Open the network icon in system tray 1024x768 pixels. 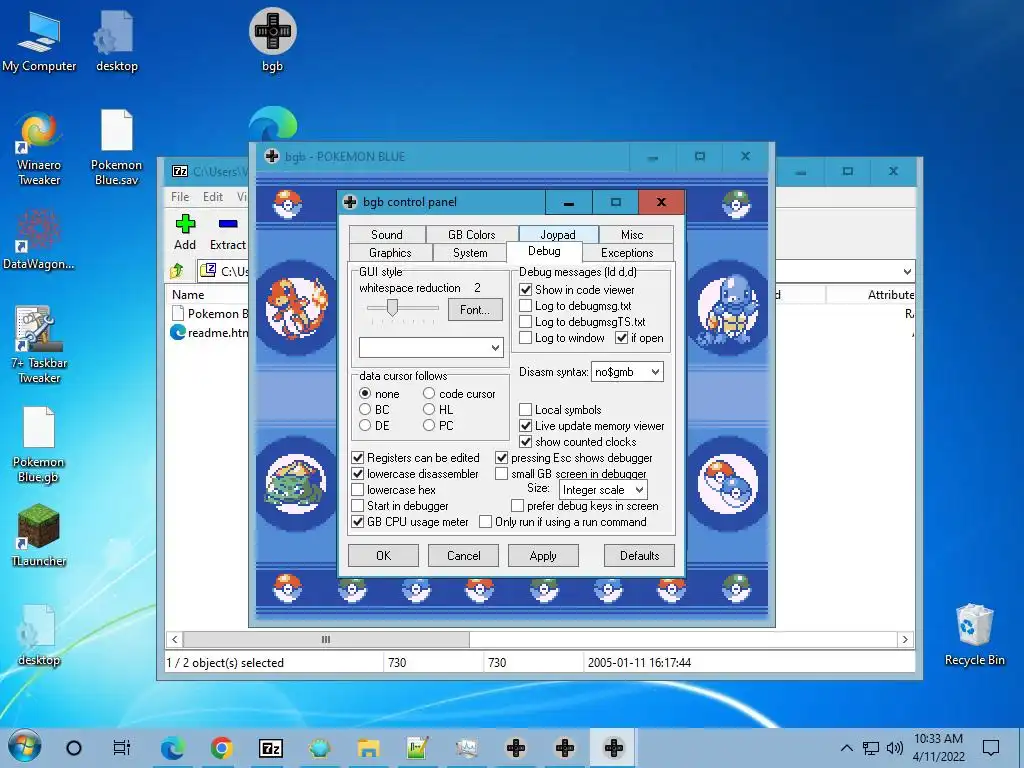pos(871,748)
